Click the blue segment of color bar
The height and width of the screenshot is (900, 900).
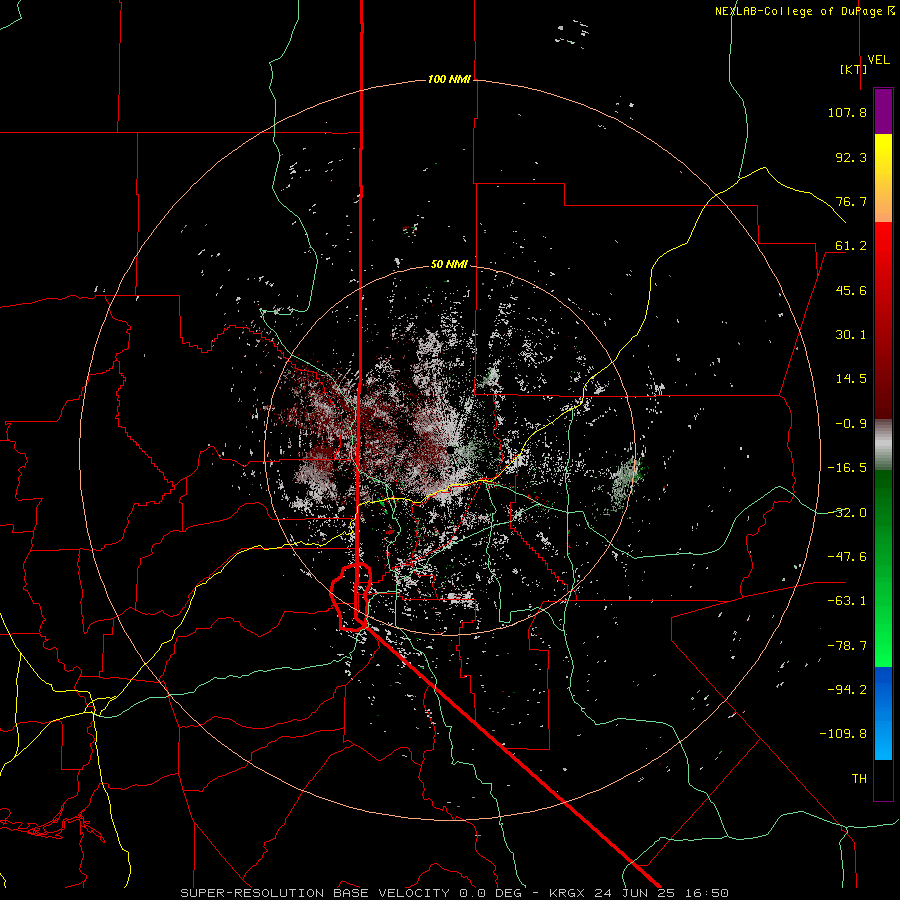(x=883, y=713)
